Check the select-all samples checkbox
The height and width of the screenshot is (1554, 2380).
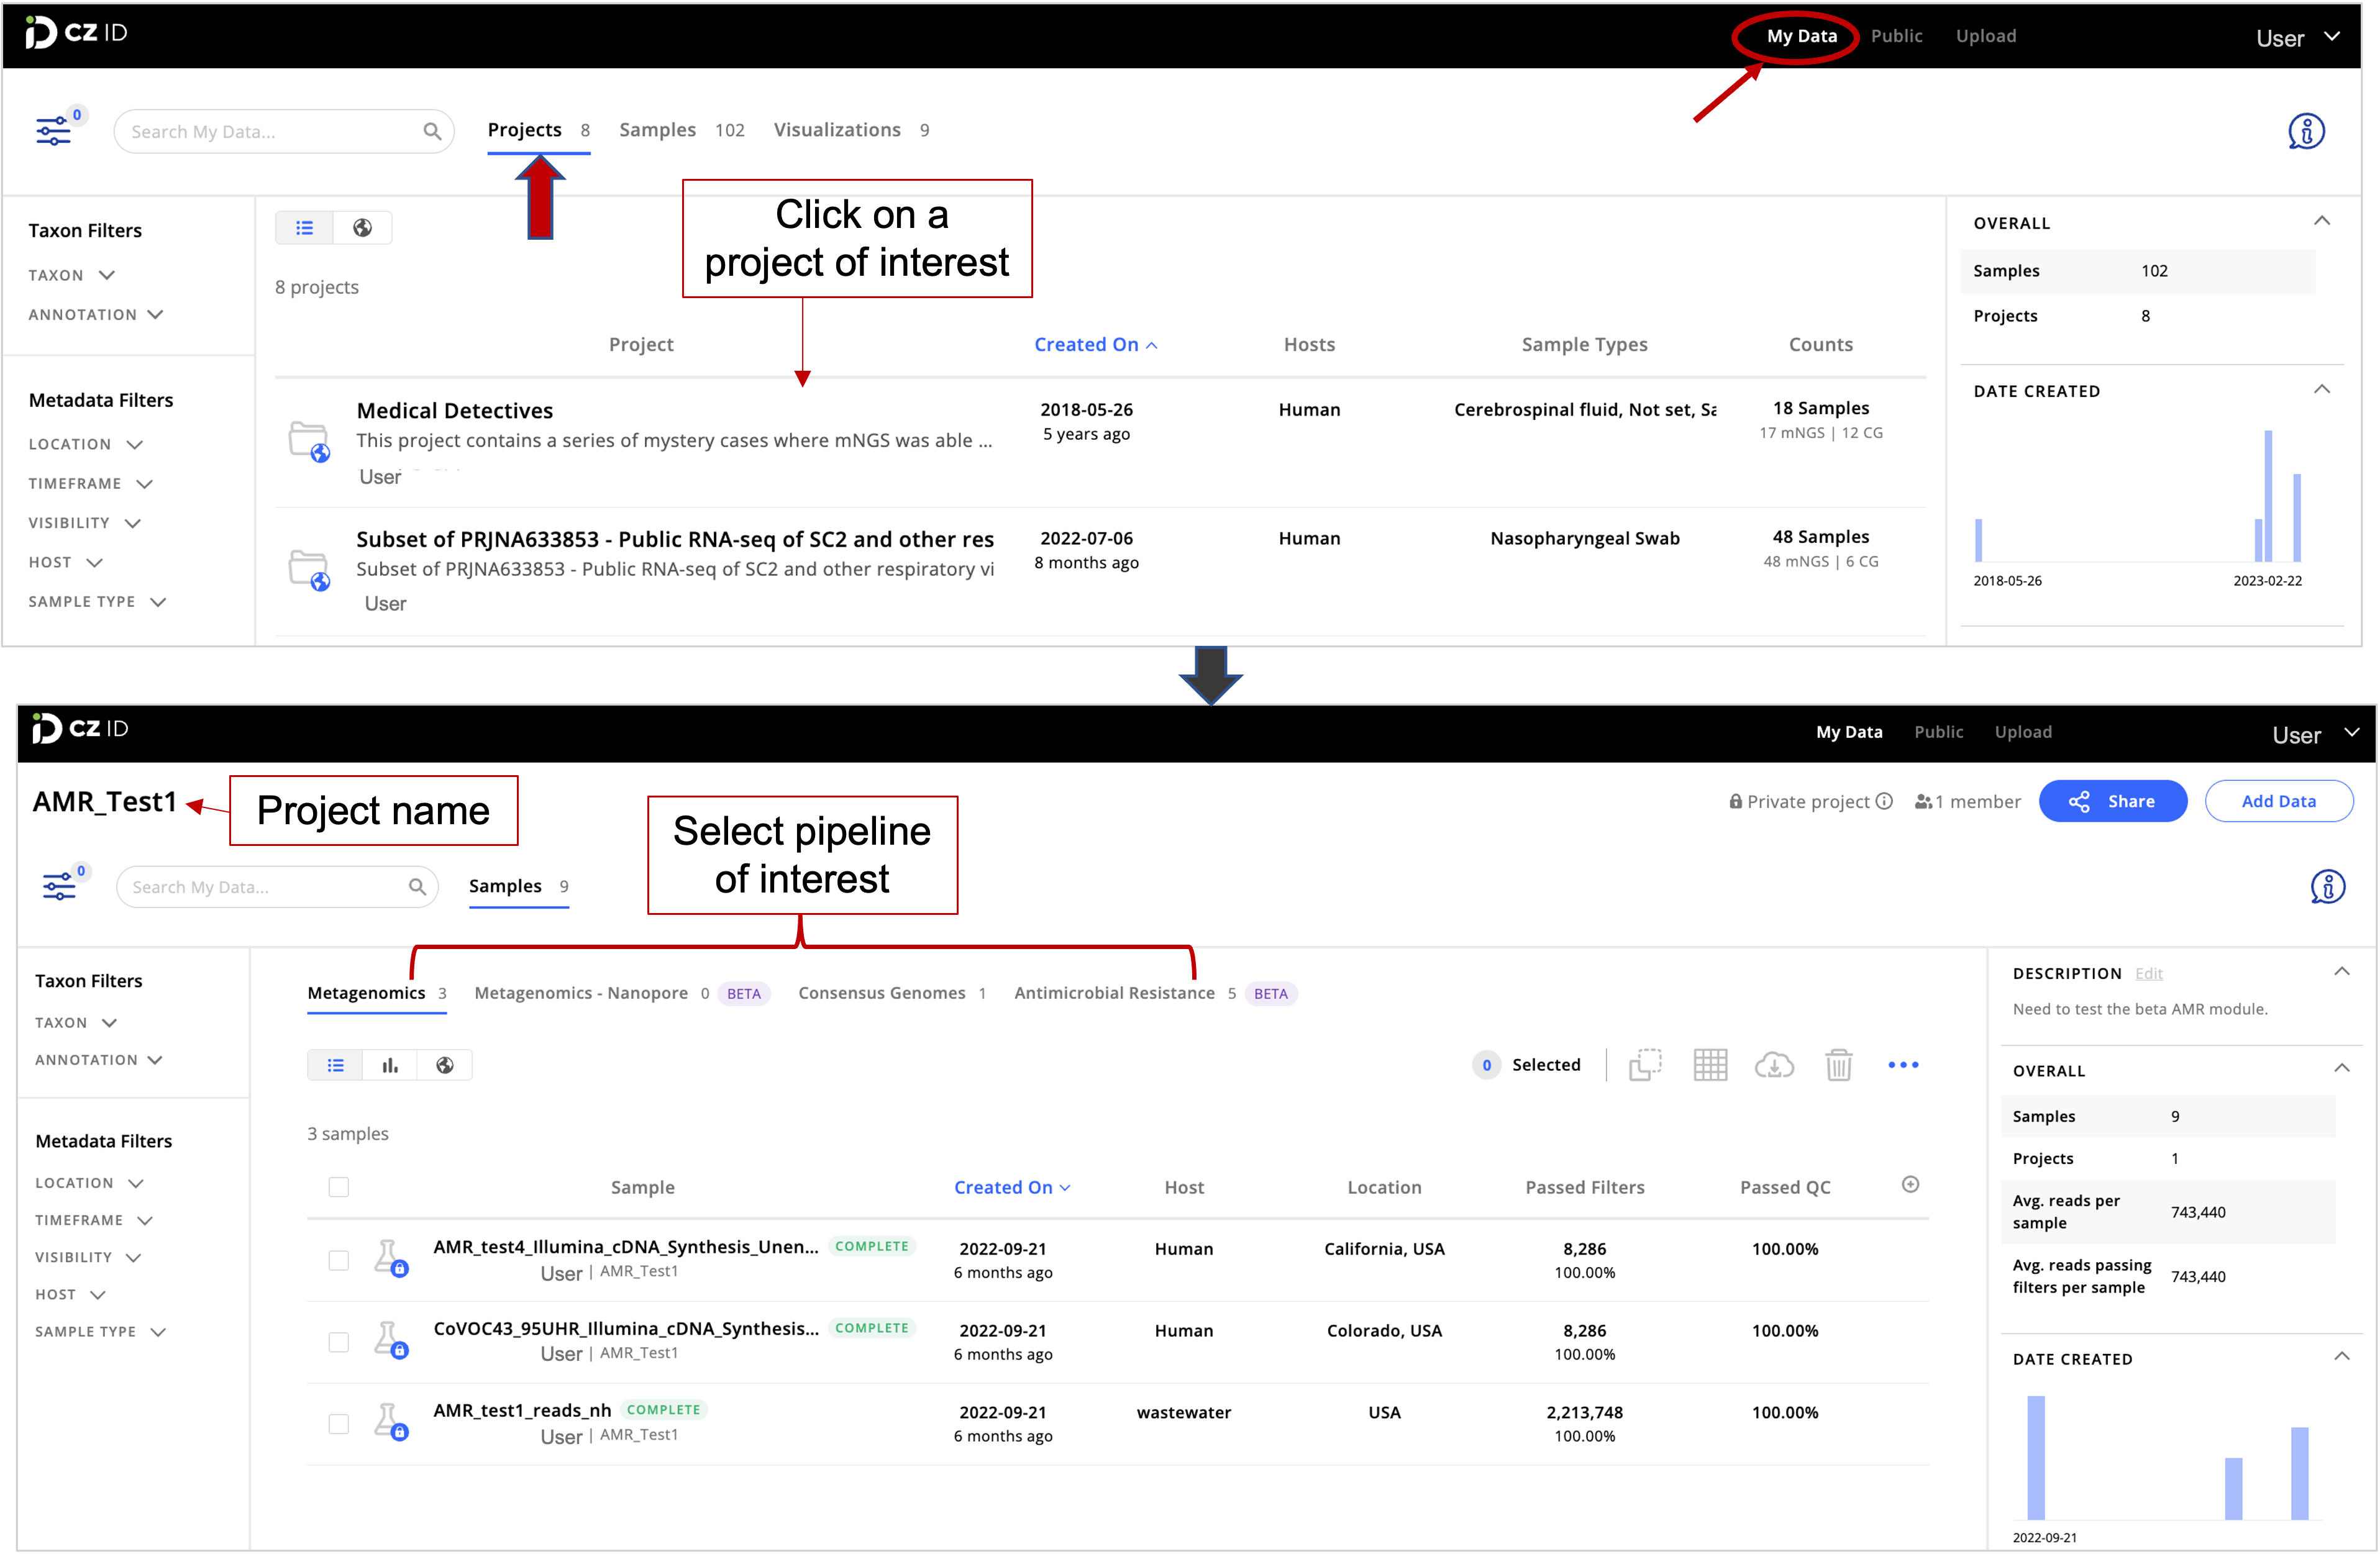point(339,1187)
